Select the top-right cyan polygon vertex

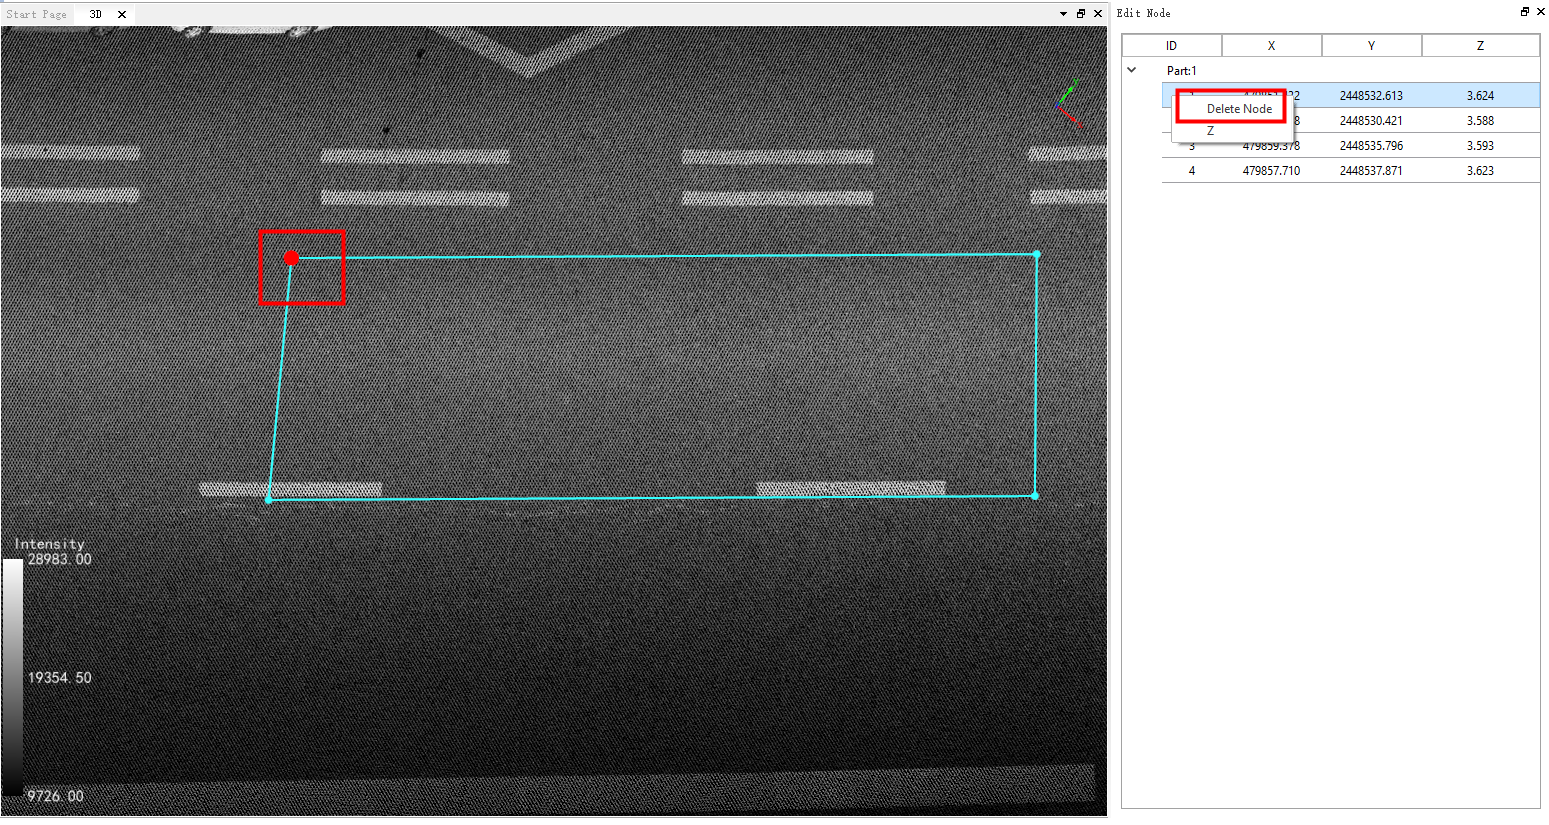1037,254
